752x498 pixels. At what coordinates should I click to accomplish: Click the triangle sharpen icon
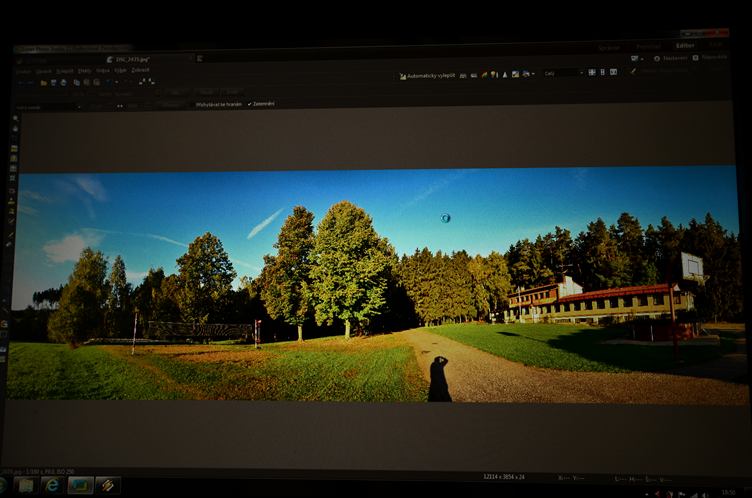coord(505,74)
